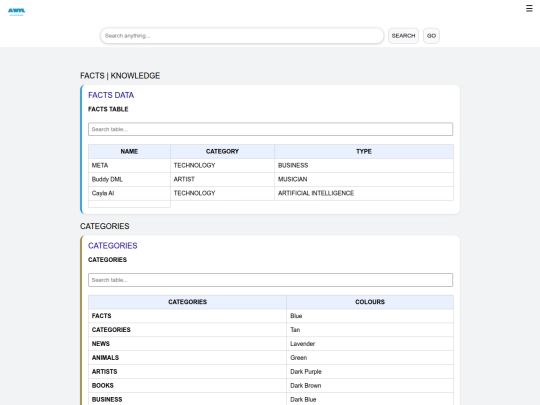Screen dimensions: 540x405
Task: Click the CATEGORY column header
Action: (x=222, y=152)
